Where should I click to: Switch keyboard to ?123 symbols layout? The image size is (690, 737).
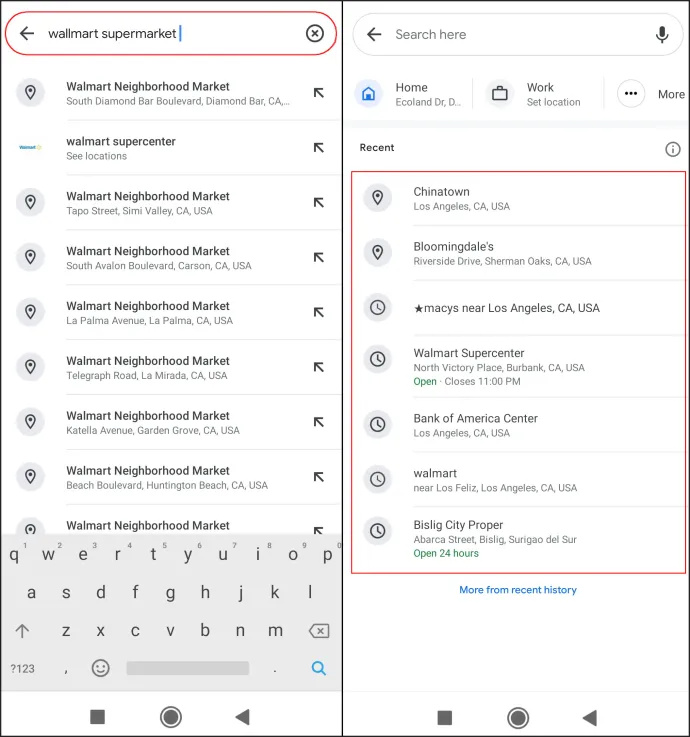(23, 668)
